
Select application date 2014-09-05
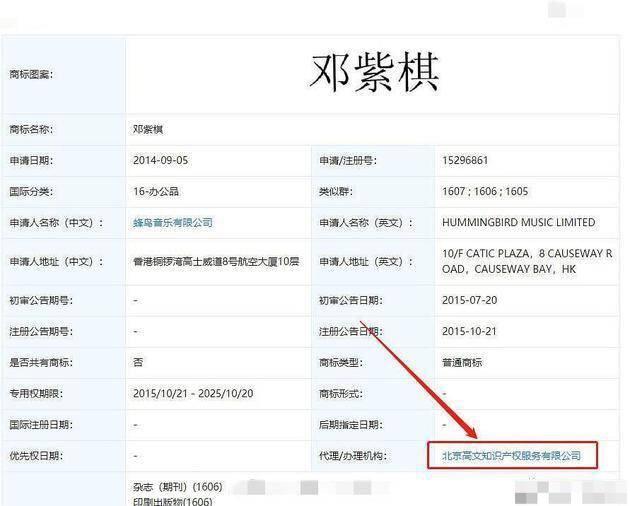pyautogui.click(x=160, y=160)
